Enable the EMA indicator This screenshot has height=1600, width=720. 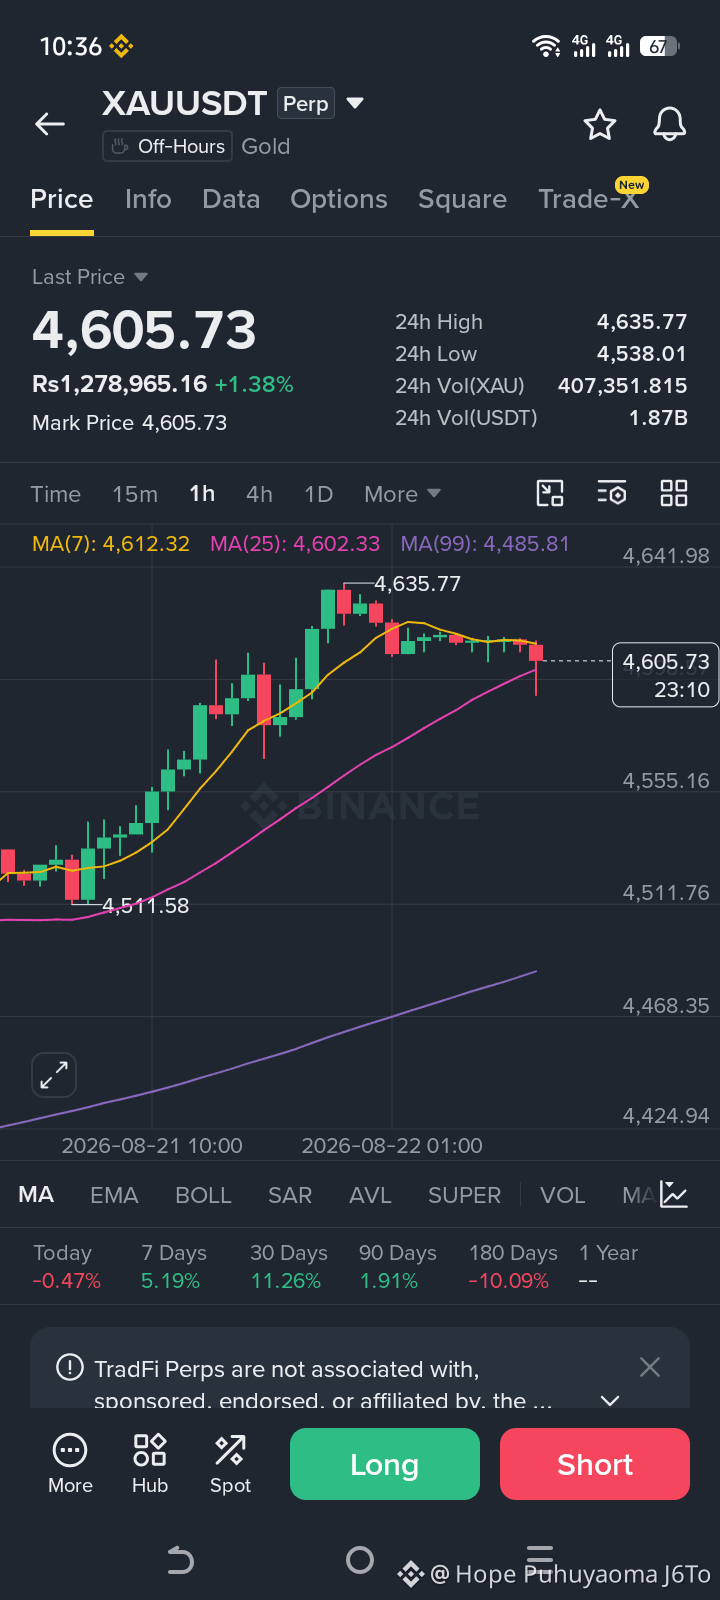click(114, 1195)
